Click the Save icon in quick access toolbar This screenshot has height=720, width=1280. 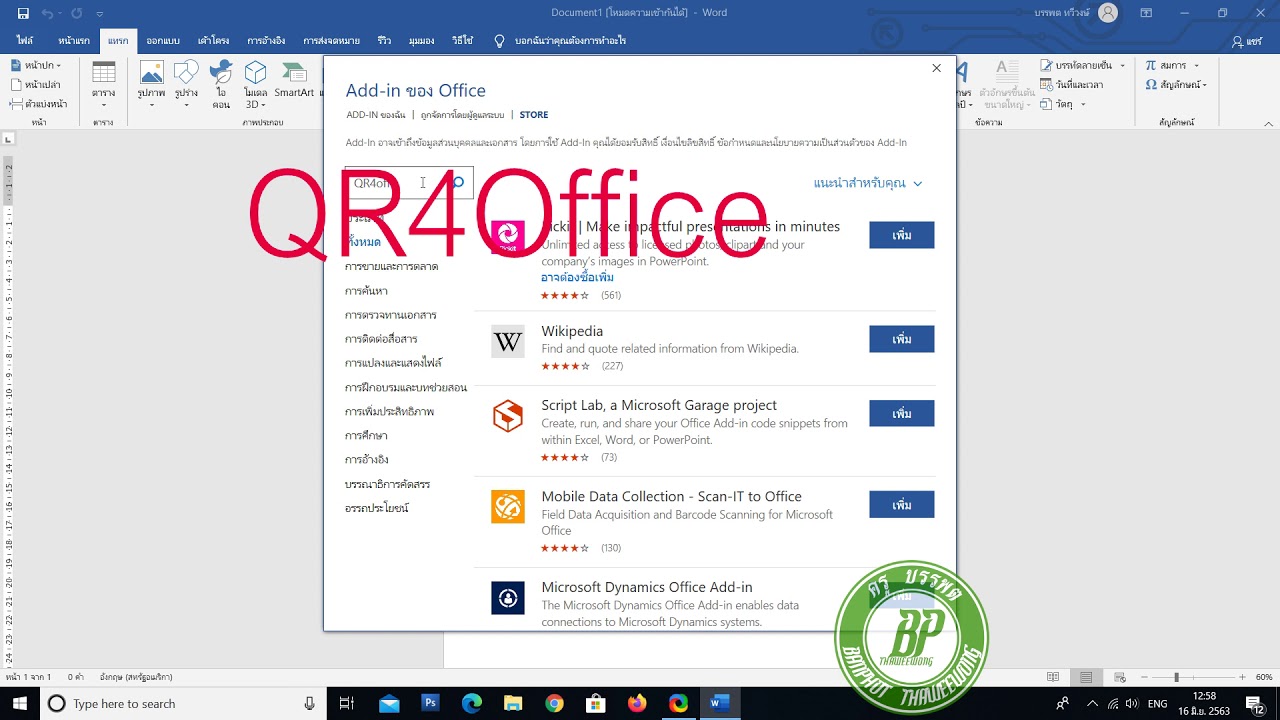(22, 13)
